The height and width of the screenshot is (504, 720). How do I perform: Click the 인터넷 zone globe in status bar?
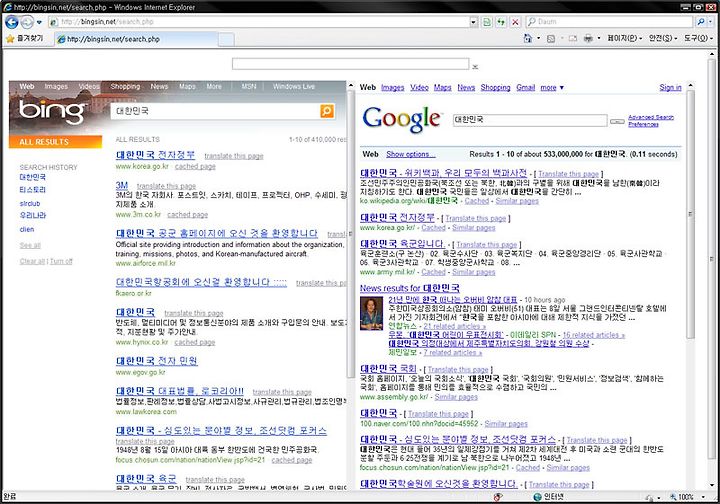538,497
